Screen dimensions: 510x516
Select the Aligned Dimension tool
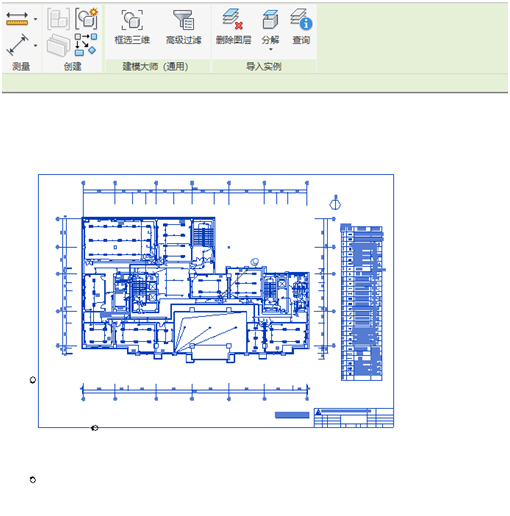click(x=17, y=44)
